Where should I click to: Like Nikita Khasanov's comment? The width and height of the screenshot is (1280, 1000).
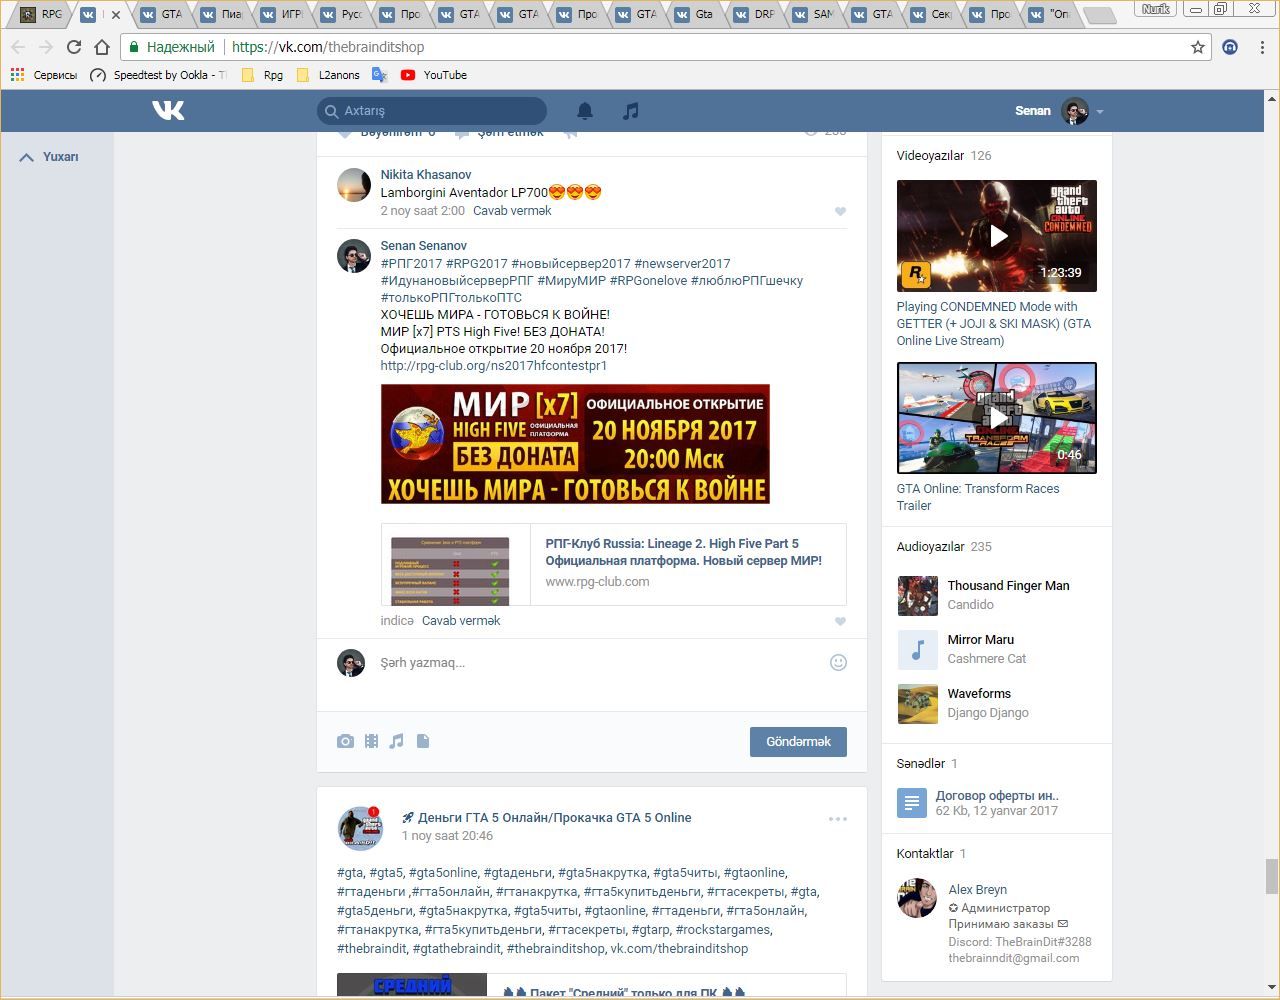click(x=840, y=211)
